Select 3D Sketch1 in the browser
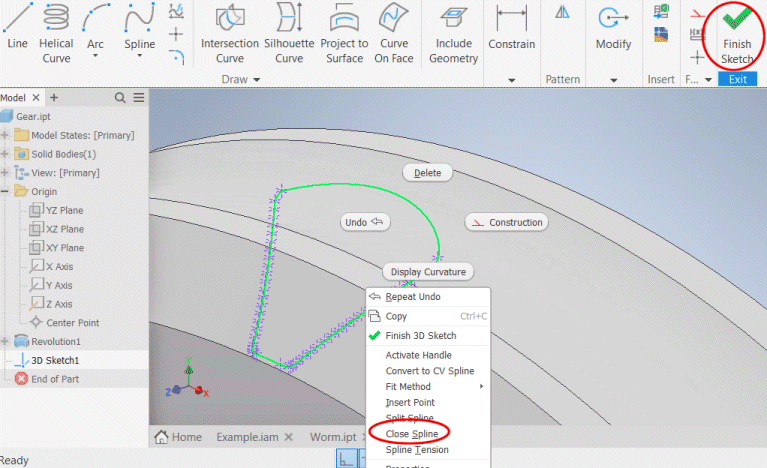 (46, 360)
